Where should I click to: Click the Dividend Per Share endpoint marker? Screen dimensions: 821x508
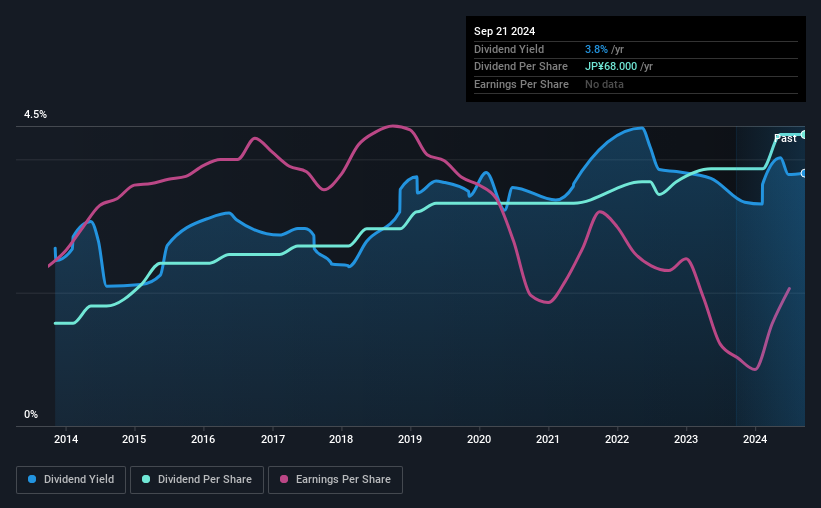[x=804, y=135]
